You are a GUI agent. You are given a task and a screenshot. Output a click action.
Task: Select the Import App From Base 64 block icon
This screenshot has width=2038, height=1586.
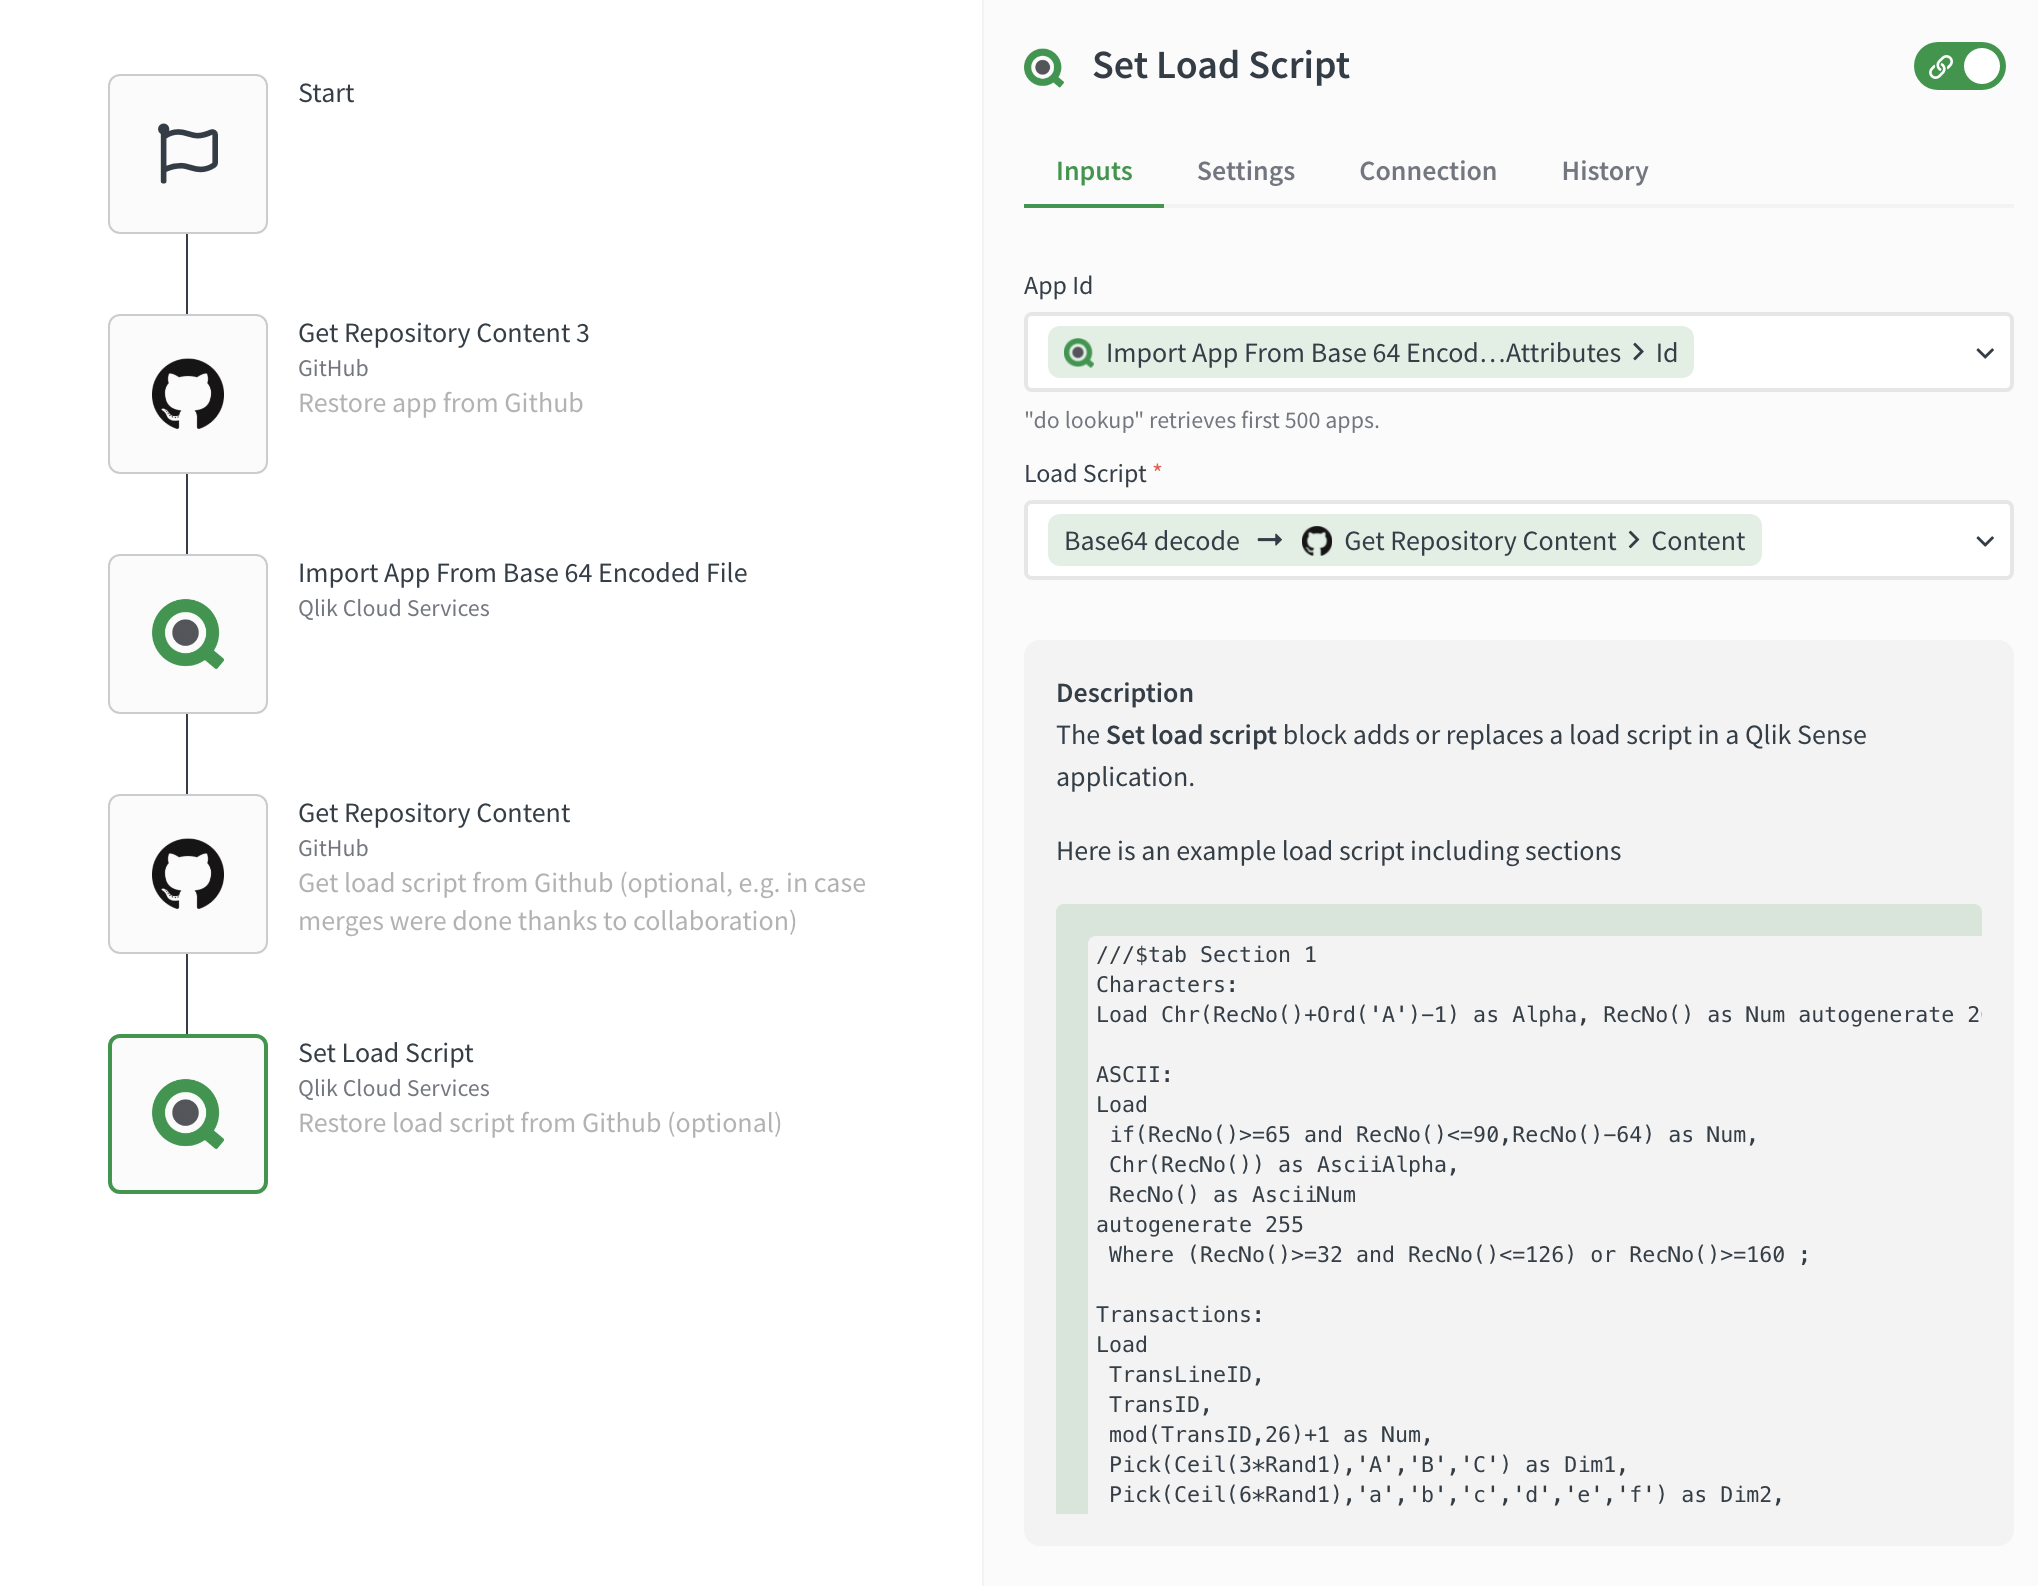pos(188,634)
